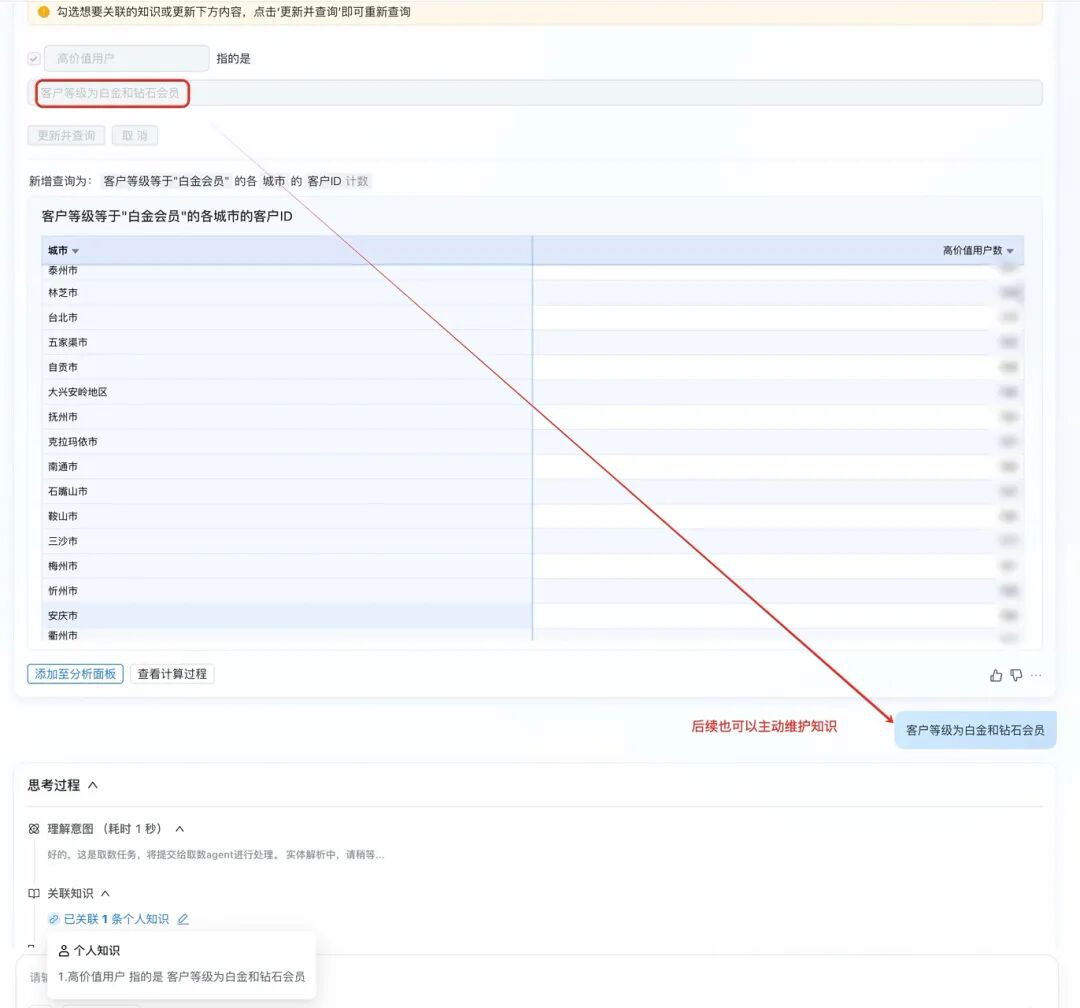This screenshot has width=1080, height=1008.
Task: Click the thumbs-down feedback icon
Action: (1016, 675)
